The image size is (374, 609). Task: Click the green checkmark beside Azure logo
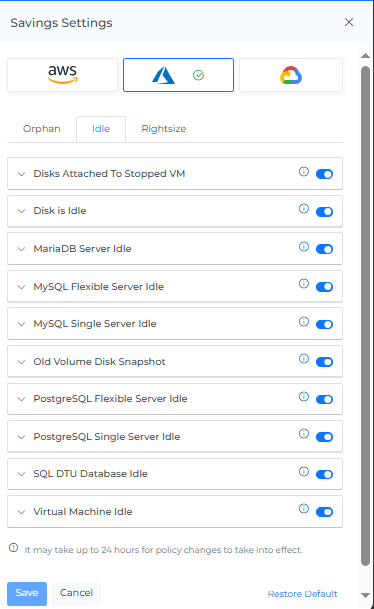point(198,75)
